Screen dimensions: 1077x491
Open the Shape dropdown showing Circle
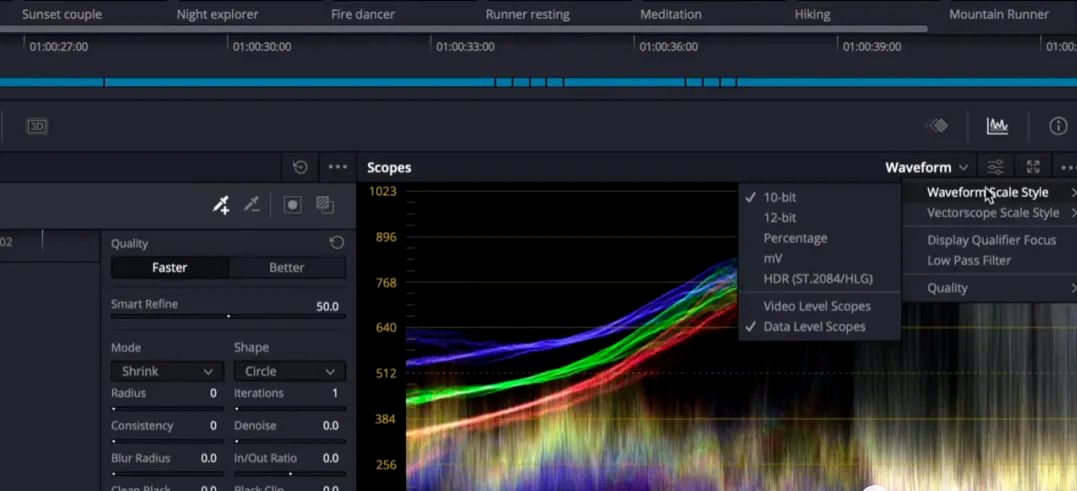pyautogui.click(x=289, y=372)
